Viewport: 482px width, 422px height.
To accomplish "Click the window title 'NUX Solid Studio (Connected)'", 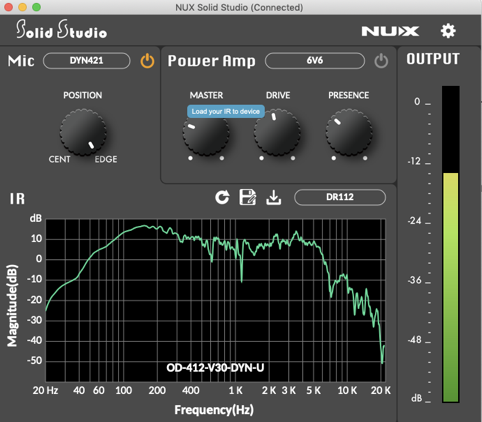I will [239, 7].
